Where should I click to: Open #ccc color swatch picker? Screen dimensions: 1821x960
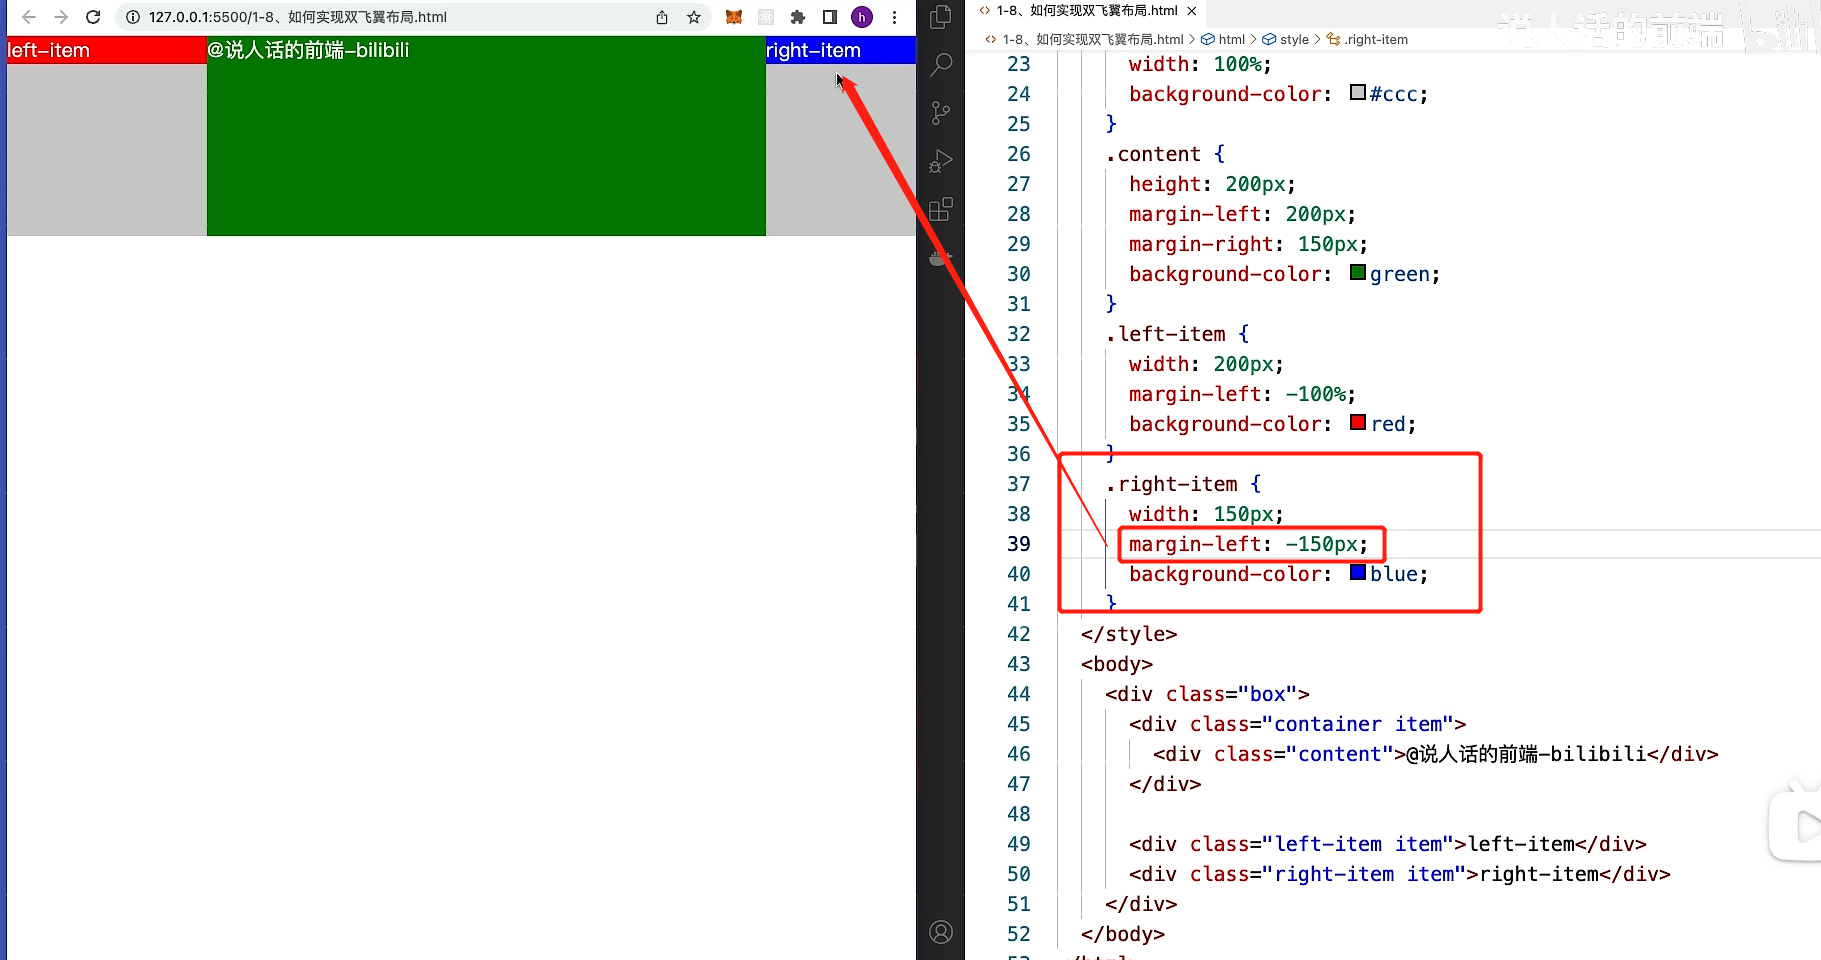pyautogui.click(x=1358, y=92)
